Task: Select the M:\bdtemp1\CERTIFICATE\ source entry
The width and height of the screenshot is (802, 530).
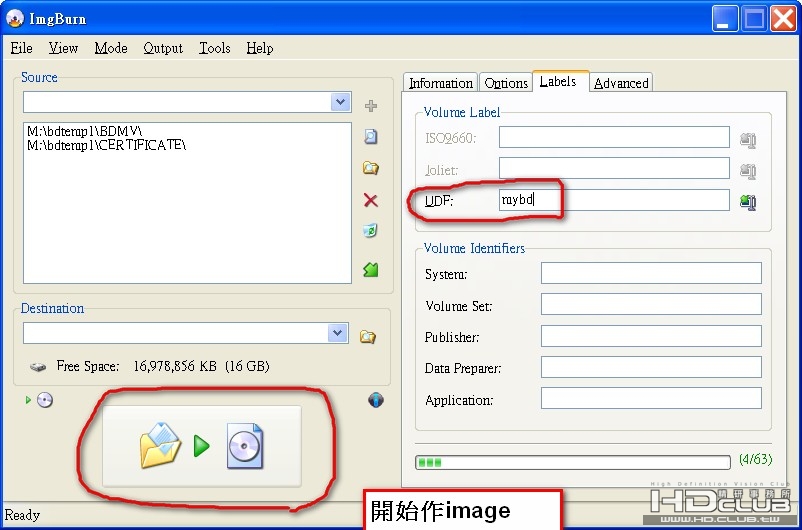Action: 107,145
